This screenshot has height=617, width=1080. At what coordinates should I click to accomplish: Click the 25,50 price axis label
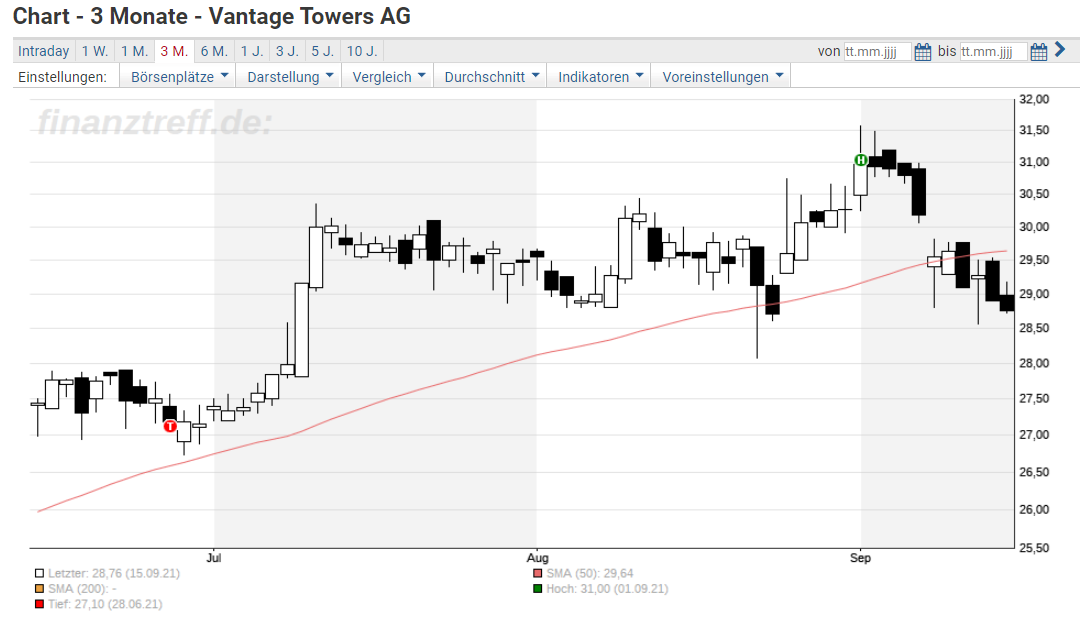click(x=1034, y=548)
